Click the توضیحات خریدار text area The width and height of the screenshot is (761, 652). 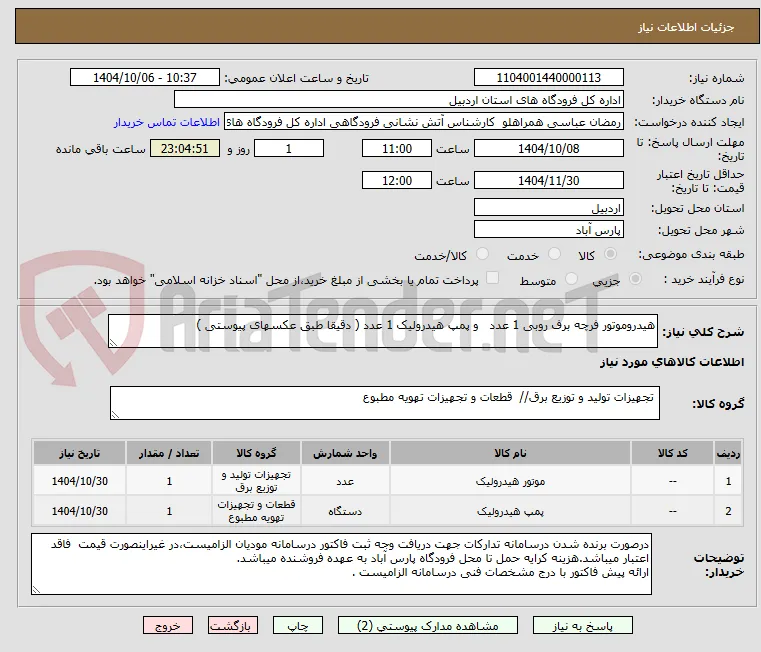pos(341,564)
